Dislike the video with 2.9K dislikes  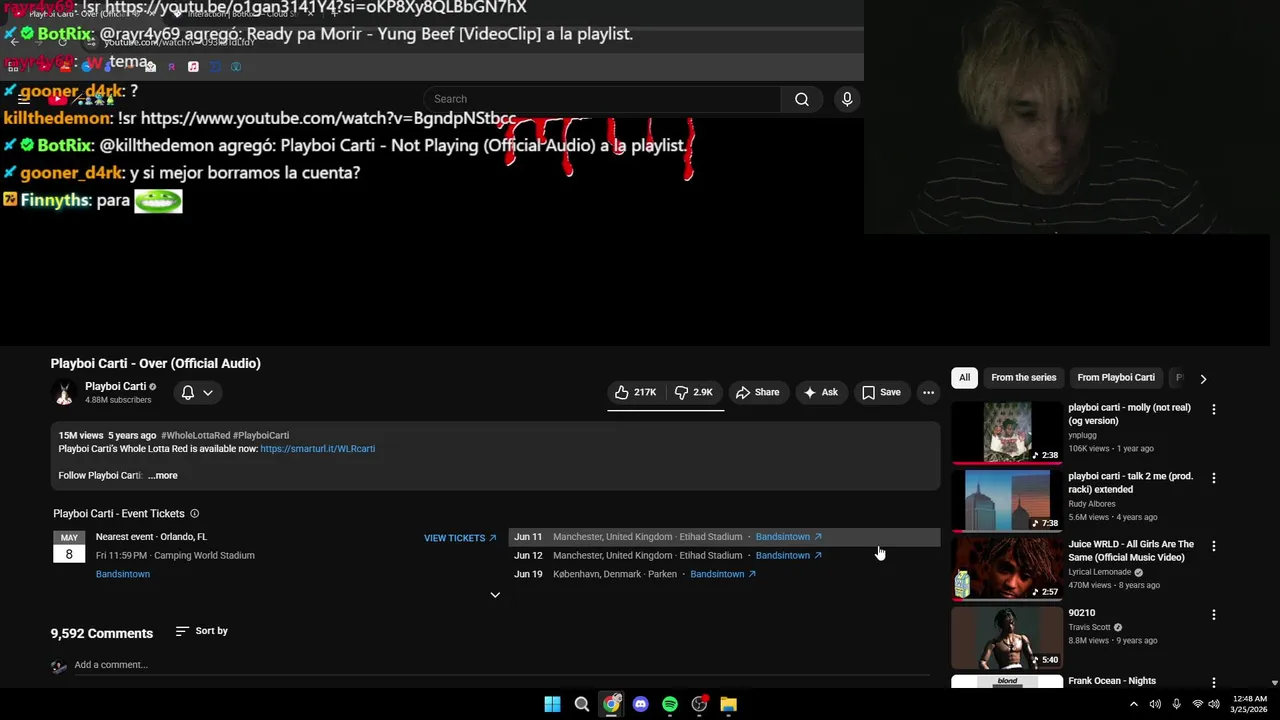694,392
